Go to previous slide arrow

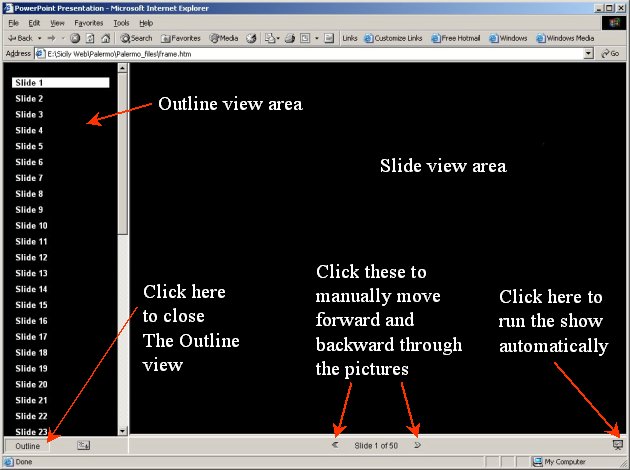click(335, 445)
